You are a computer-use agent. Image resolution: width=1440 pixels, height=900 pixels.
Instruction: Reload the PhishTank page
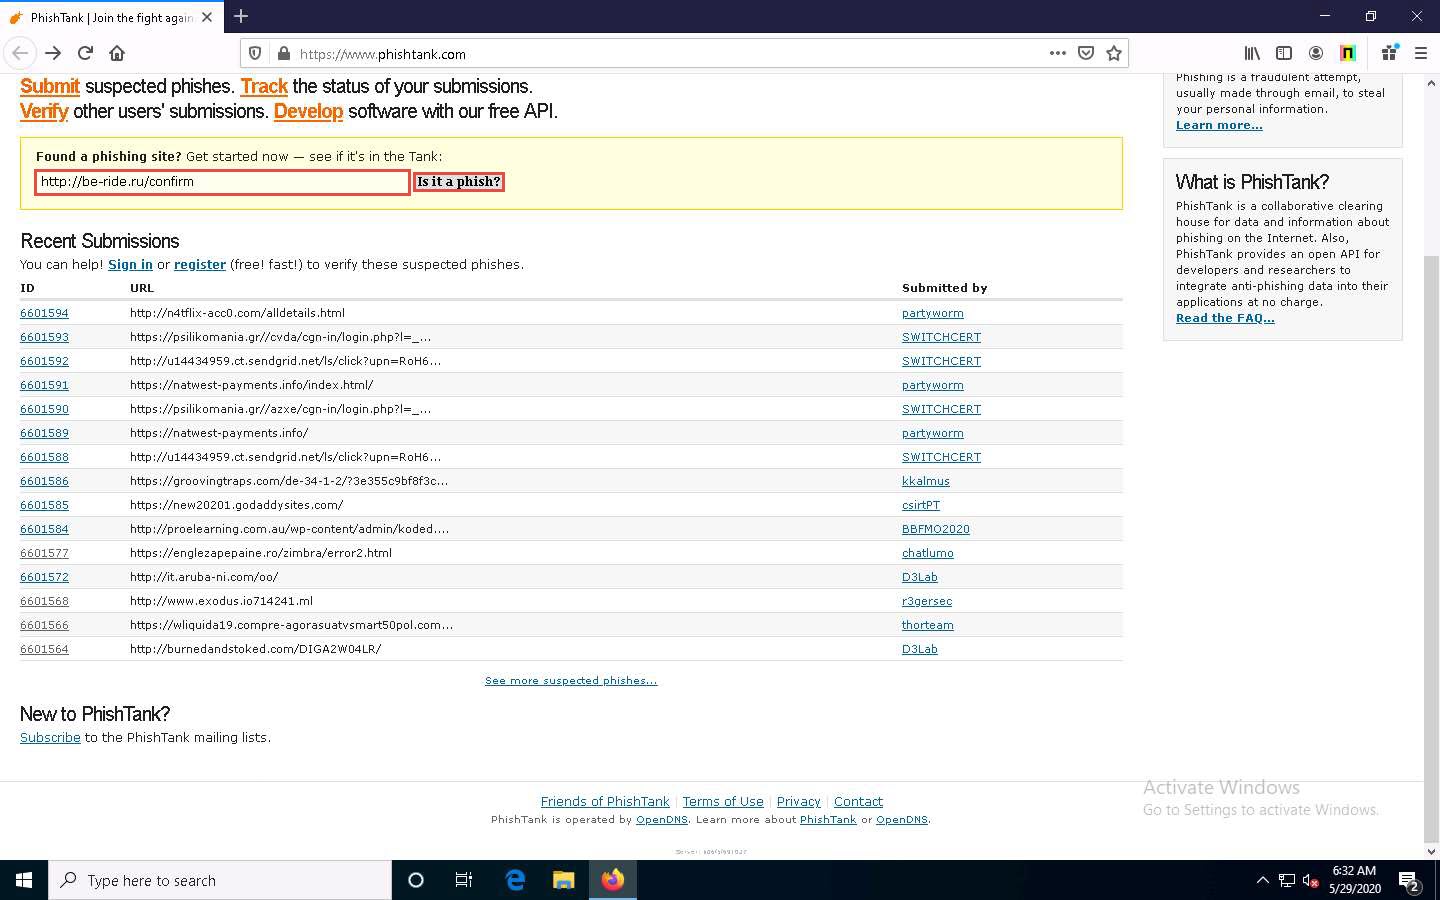[x=85, y=53]
